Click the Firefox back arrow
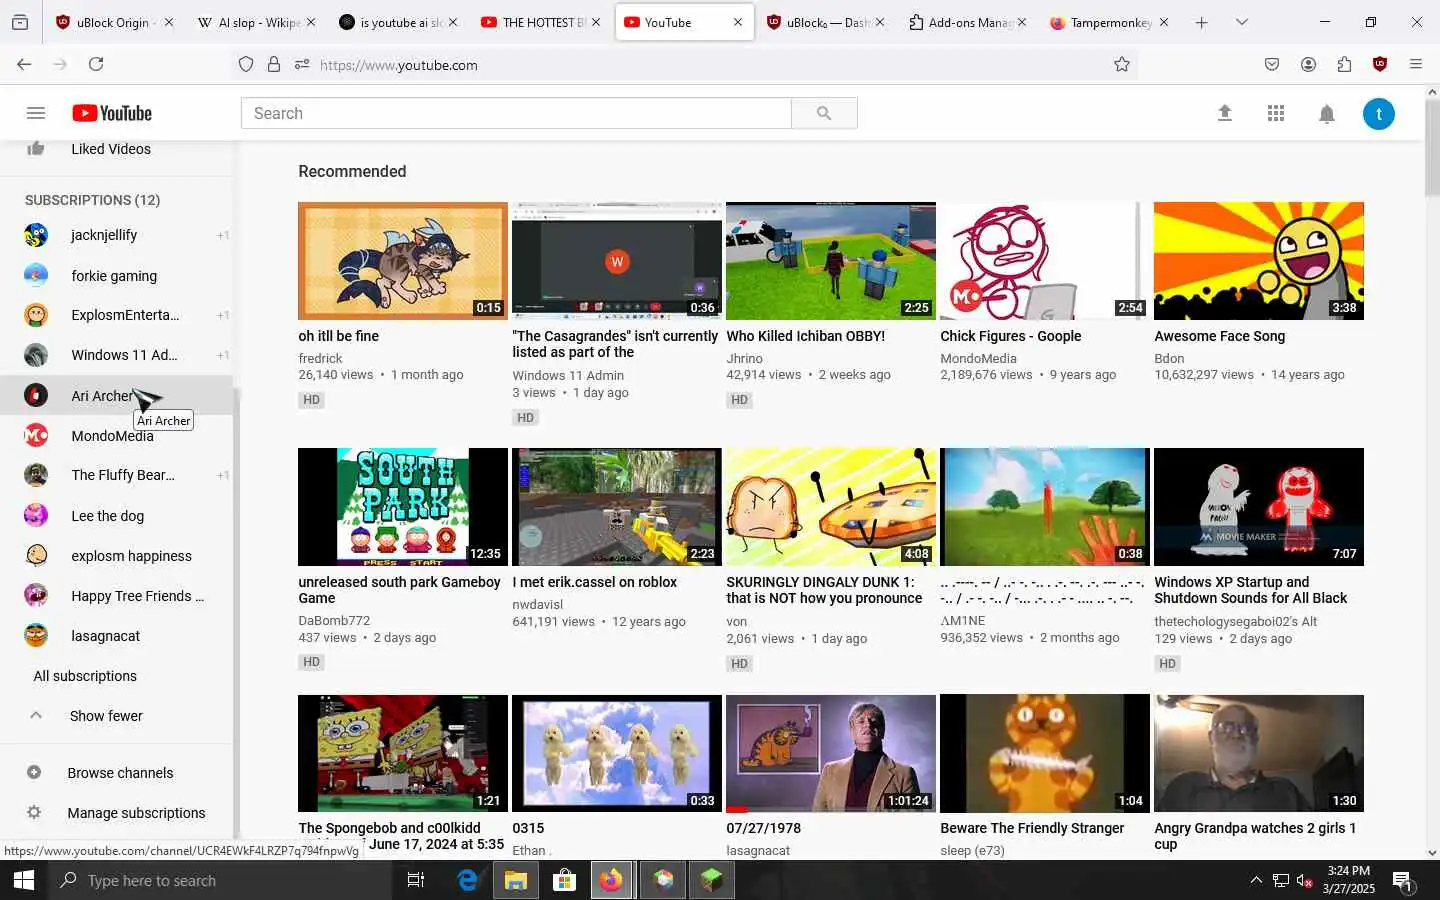 (24, 64)
